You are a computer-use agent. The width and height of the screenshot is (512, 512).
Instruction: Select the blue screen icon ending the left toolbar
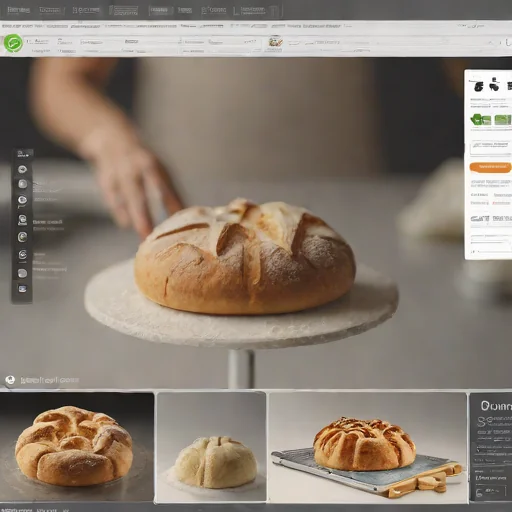22,289
